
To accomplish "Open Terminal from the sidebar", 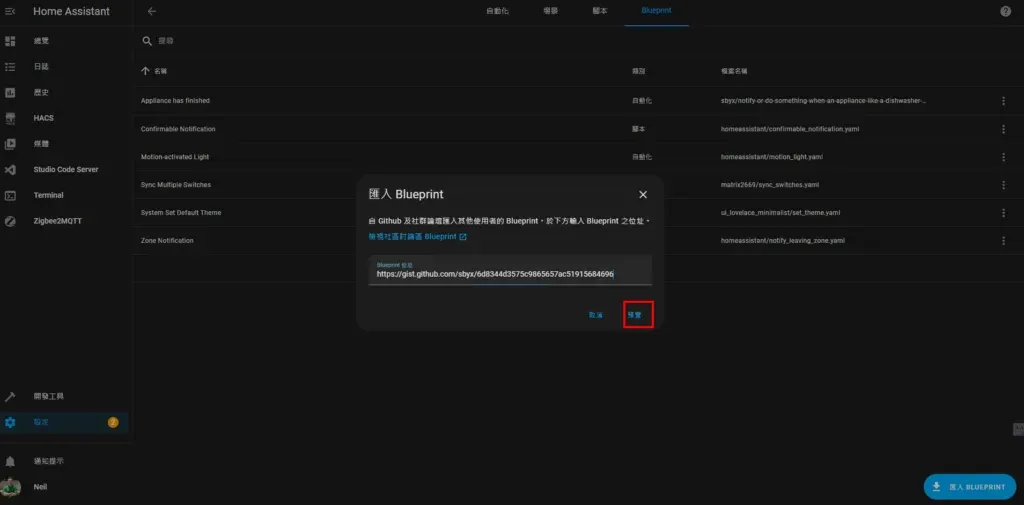I will tap(10, 196).
